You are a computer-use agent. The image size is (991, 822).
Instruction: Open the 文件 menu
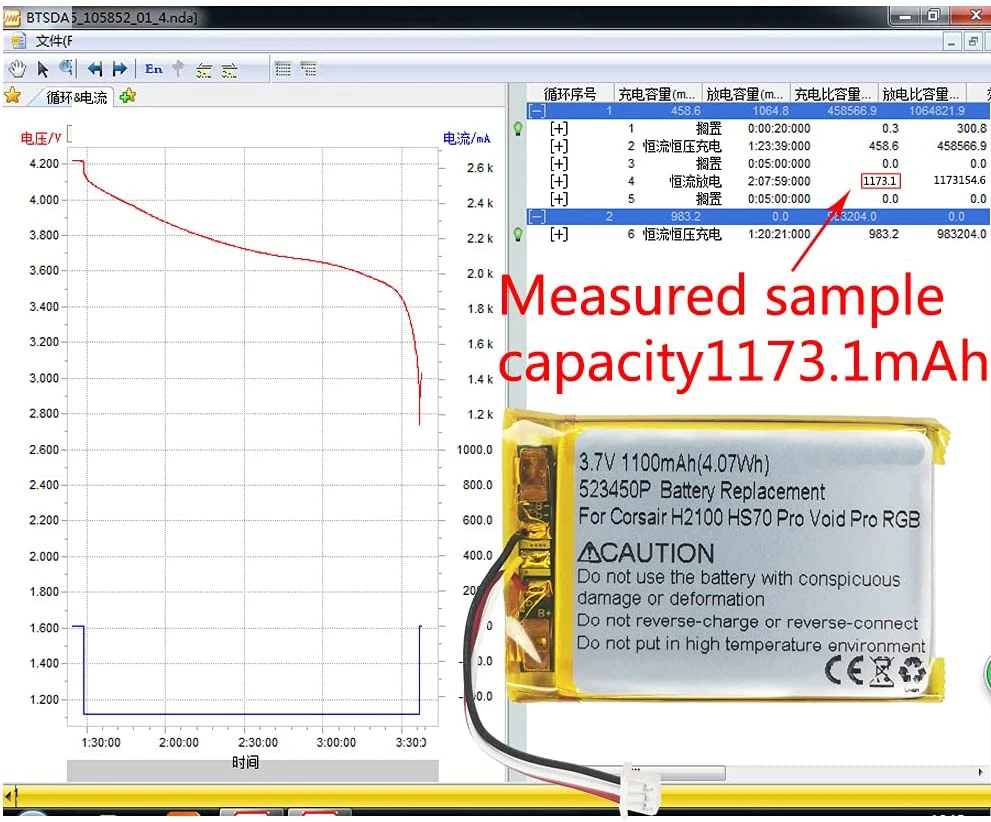[x=54, y=41]
